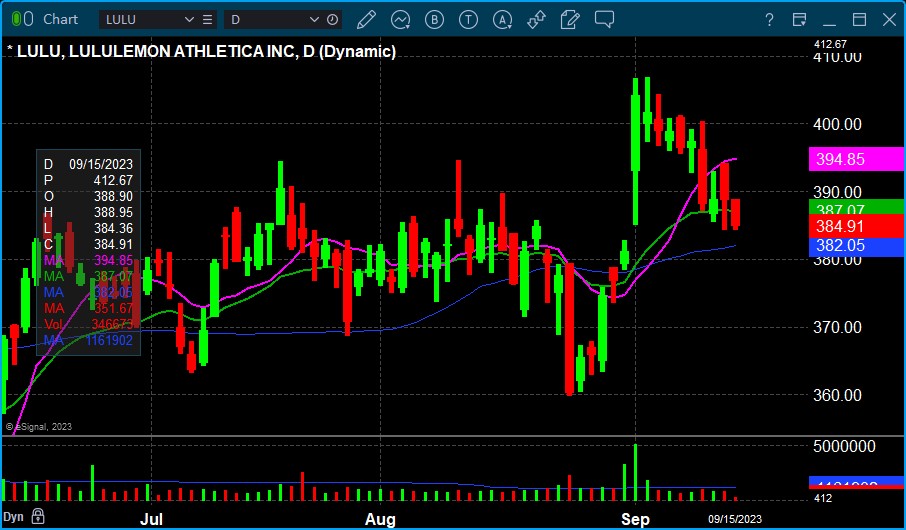Click the 410.00 price axis label
This screenshot has height=530, width=906.
pyautogui.click(x=837, y=57)
